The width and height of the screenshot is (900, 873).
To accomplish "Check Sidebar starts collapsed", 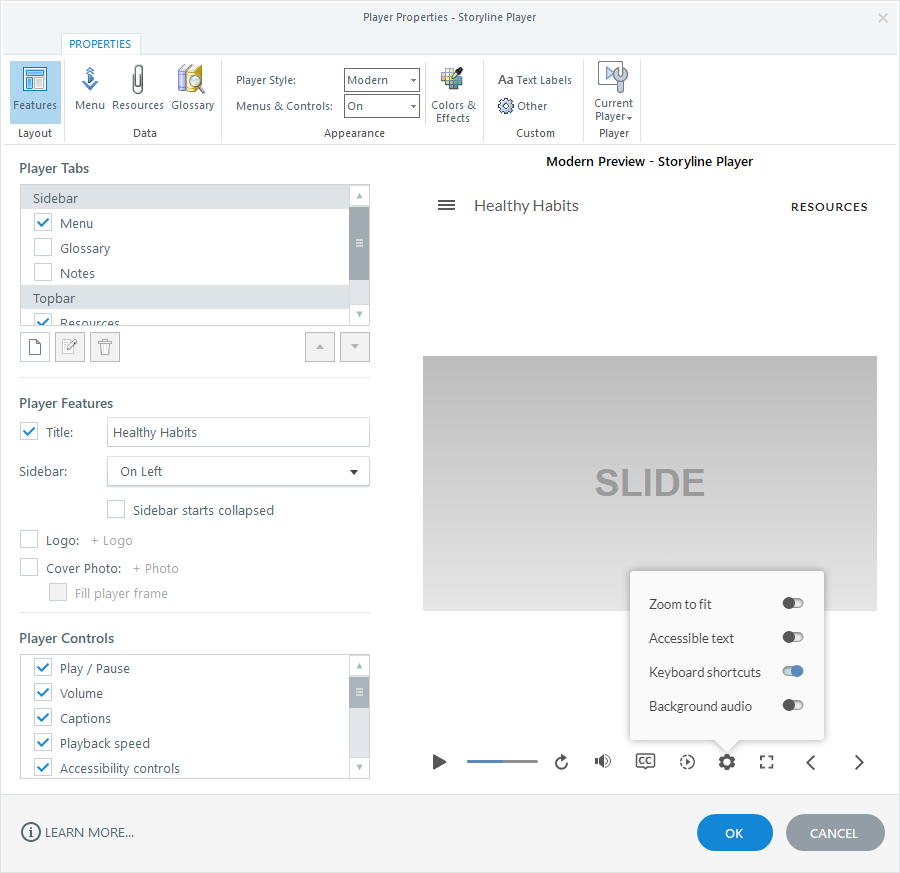I will pos(116,510).
